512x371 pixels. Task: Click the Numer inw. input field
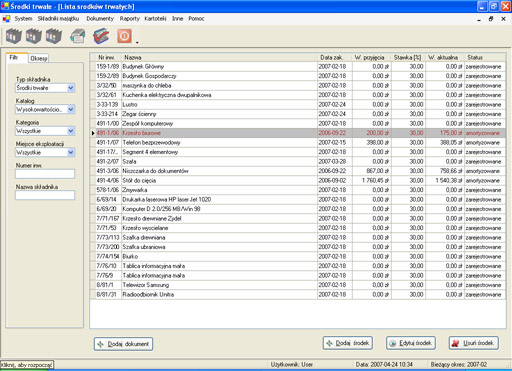(x=45, y=174)
